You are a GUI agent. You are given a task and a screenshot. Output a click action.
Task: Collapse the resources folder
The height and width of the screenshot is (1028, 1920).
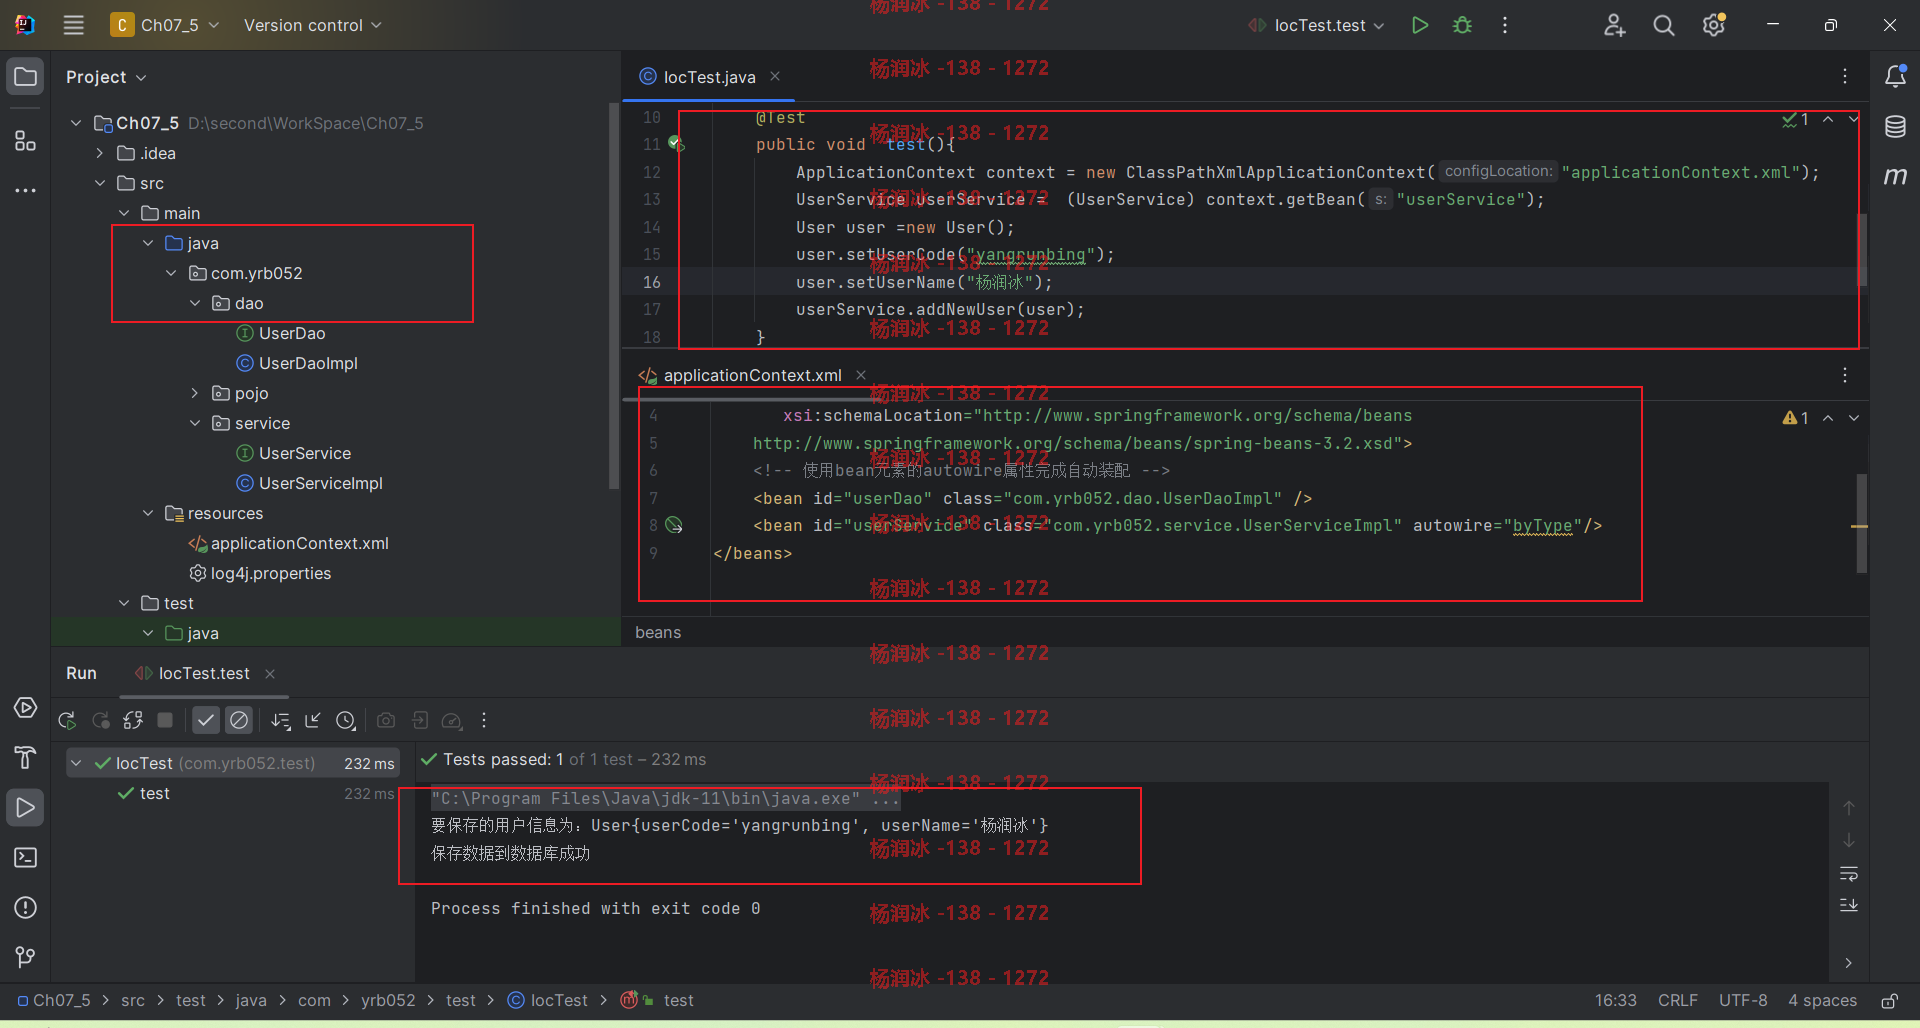(x=148, y=513)
